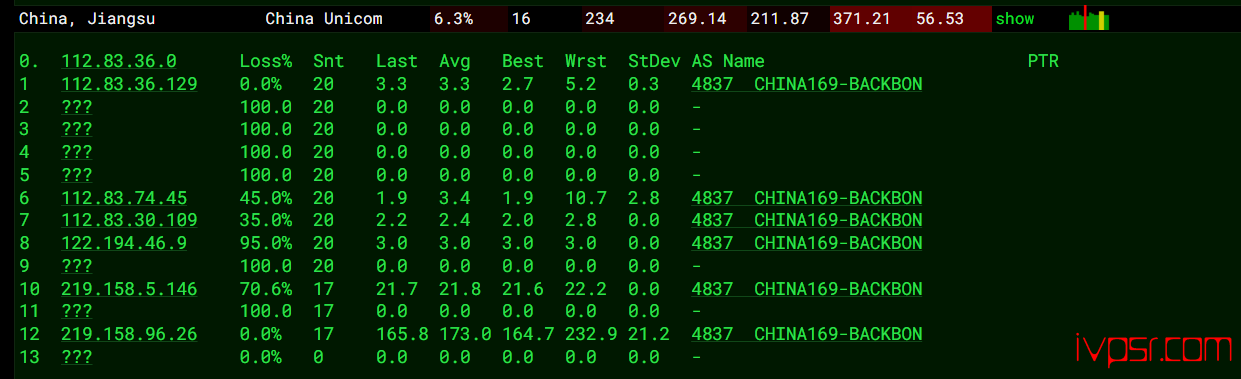Open hop 8 IP 122.194.46.9
The height and width of the screenshot is (379, 1241).
(x=124, y=244)
